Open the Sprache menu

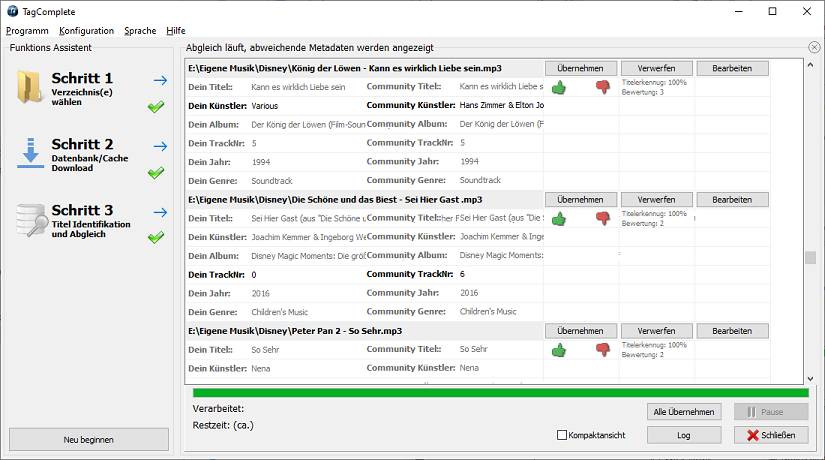tap(140, 31)
